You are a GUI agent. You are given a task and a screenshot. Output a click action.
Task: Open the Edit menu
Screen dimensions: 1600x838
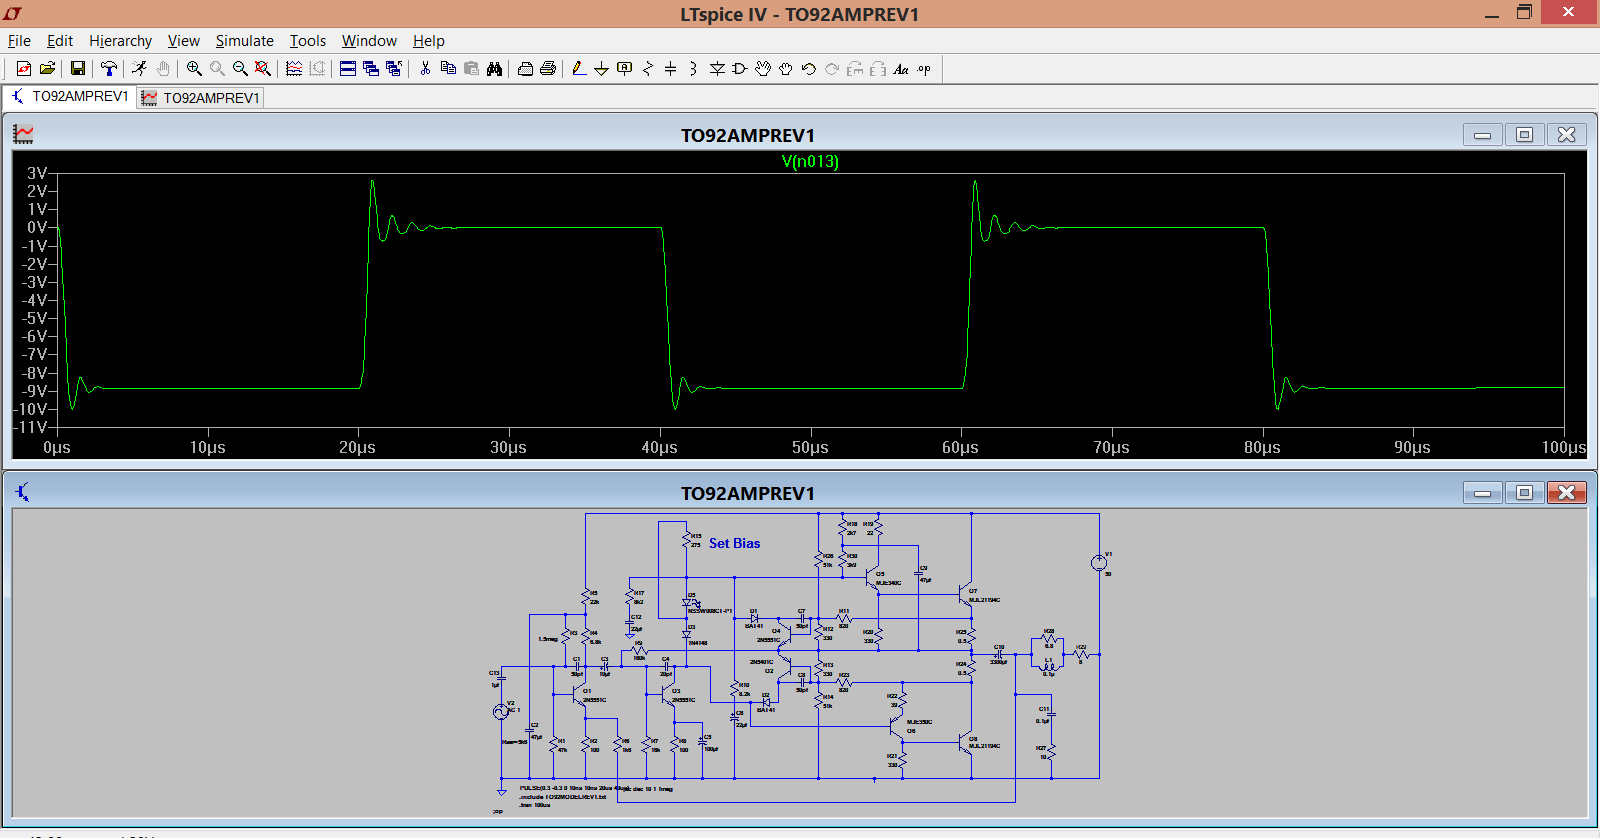(60, 41)
